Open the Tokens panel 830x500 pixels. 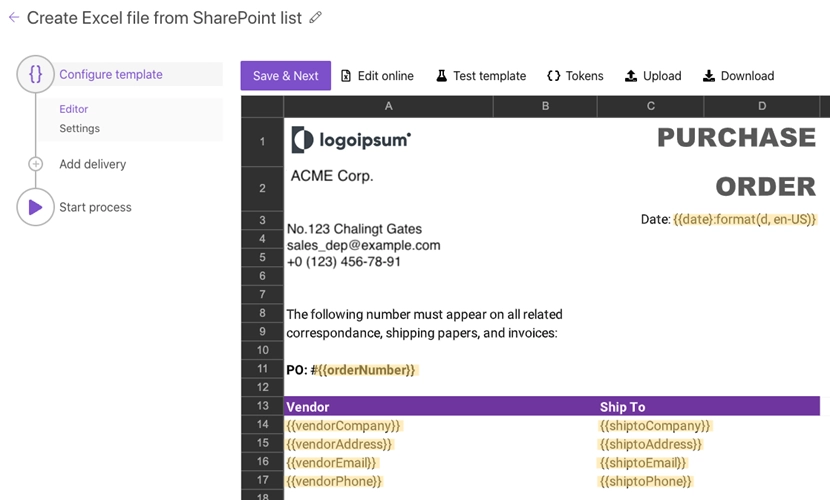(575, 76)
